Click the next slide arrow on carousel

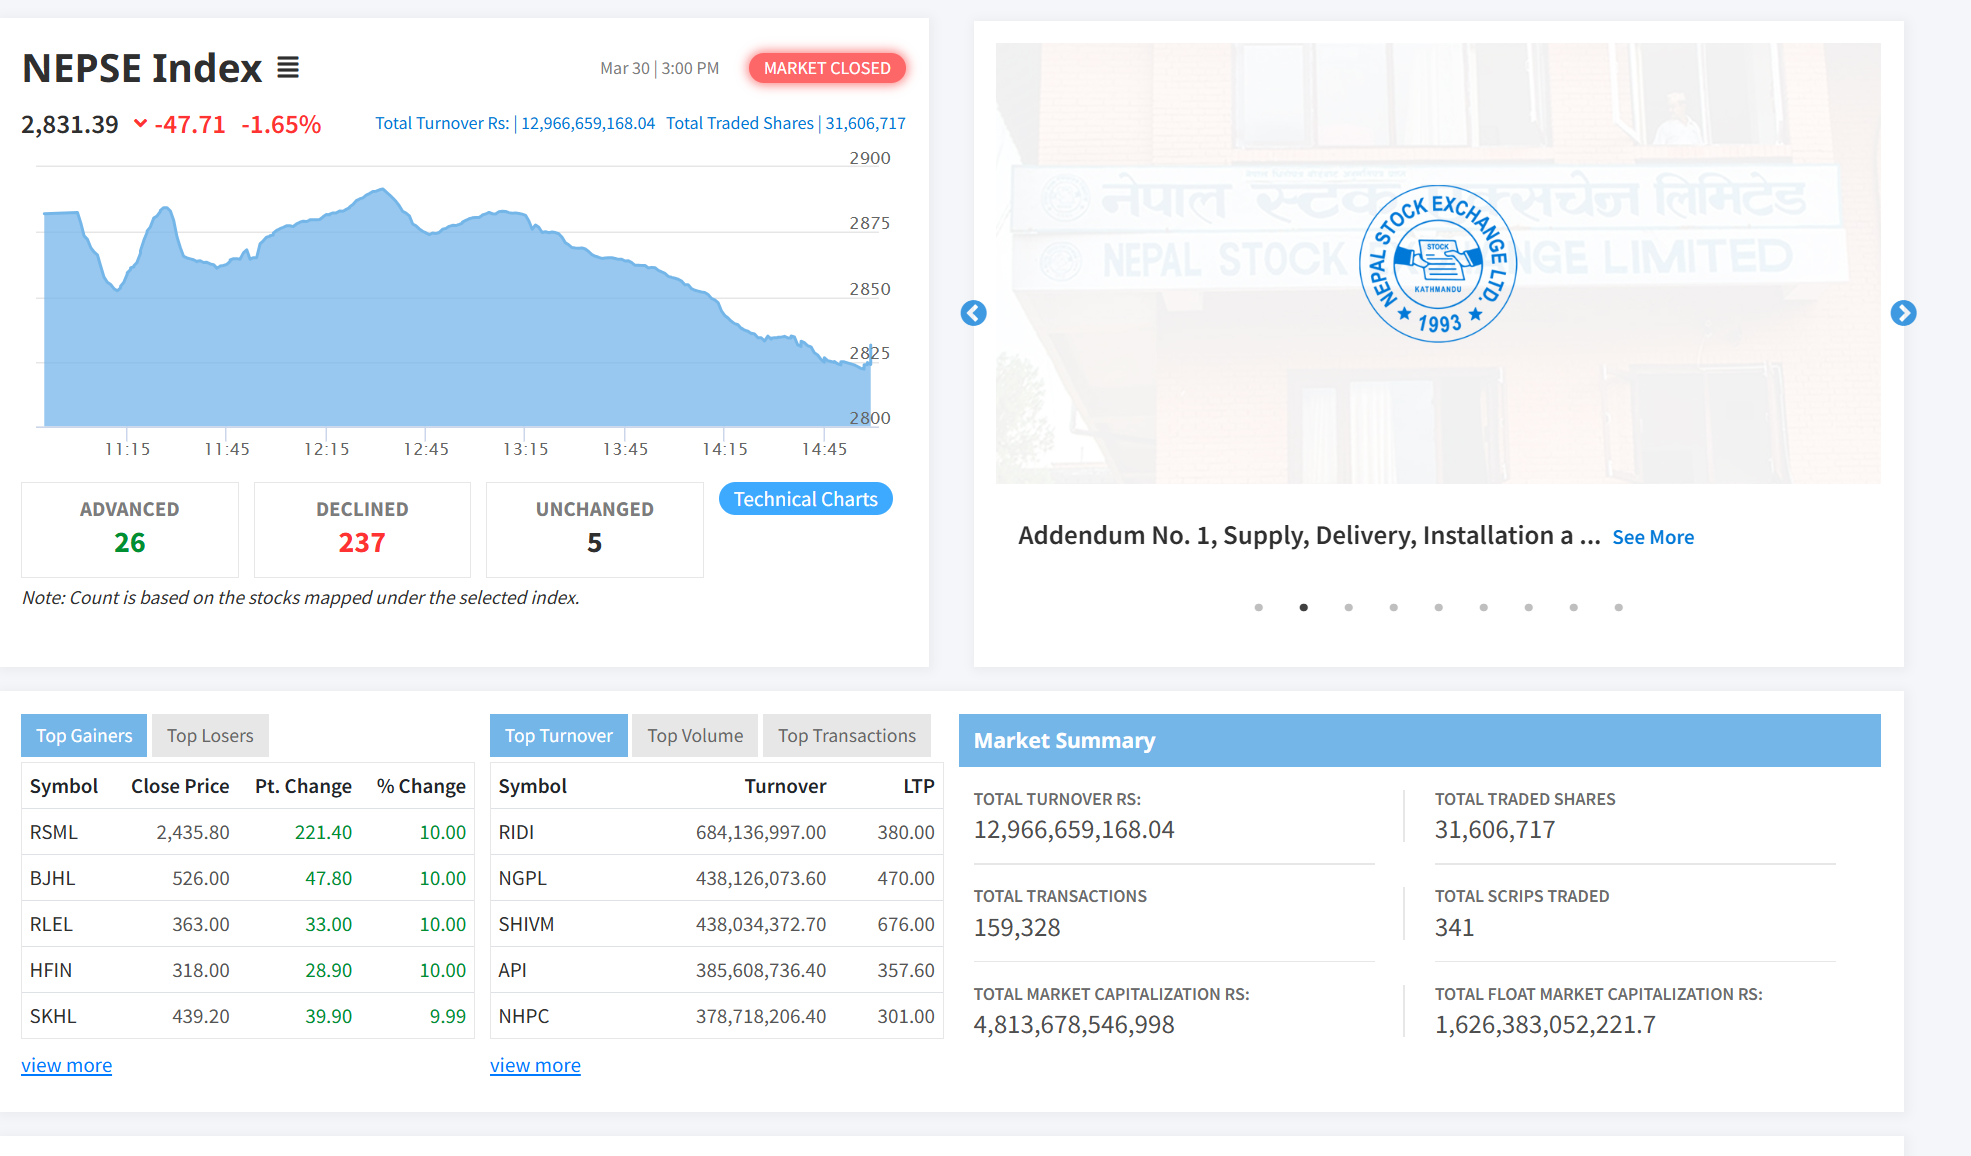[1903, 313]
